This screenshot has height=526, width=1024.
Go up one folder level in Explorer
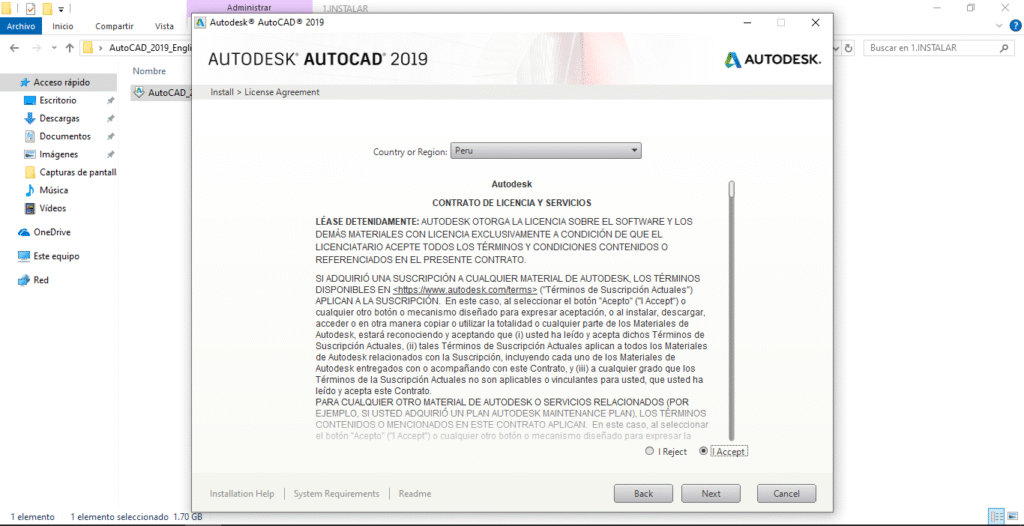(69, 48)
